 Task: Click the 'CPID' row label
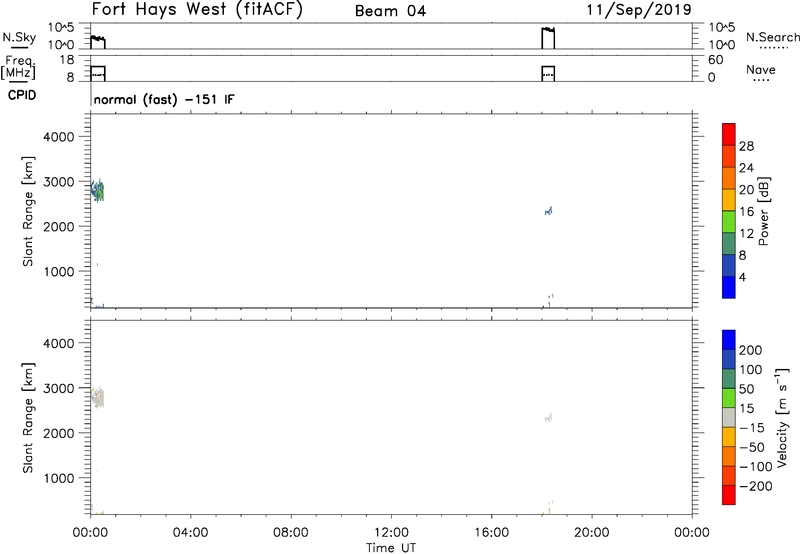(22, 95)
